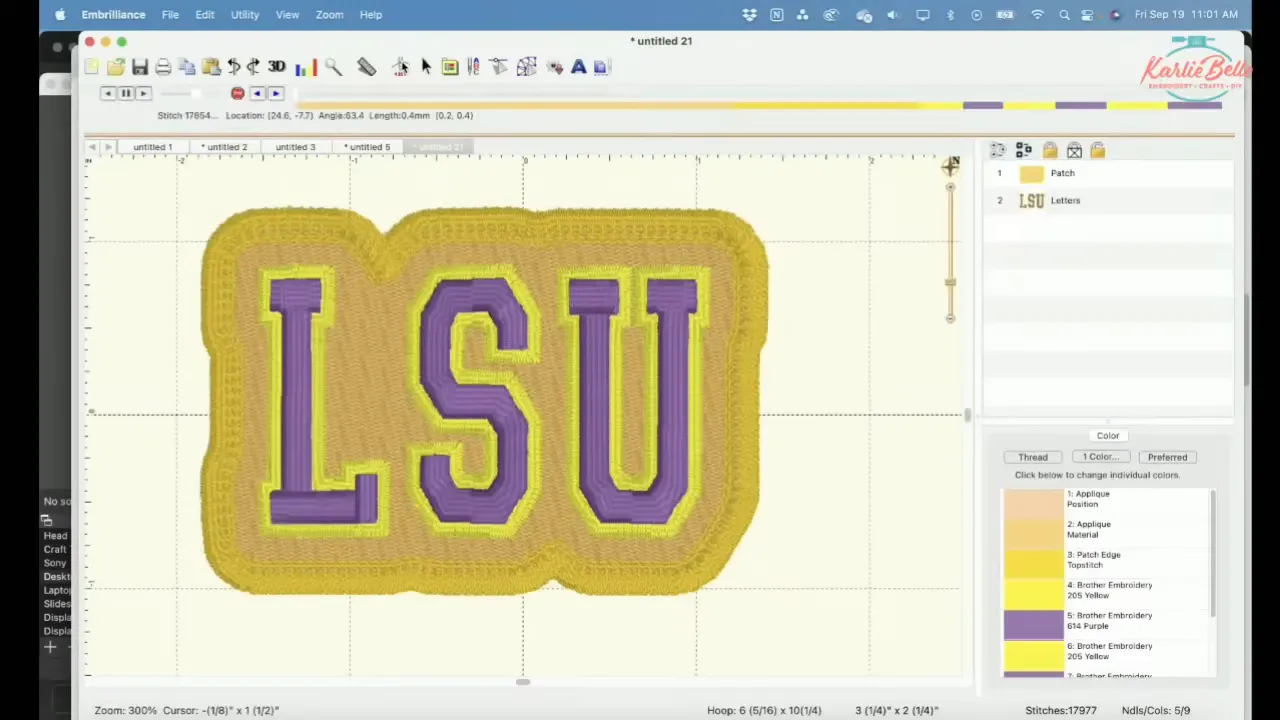Viewport: 1280px width, 720px height.
Task: Save the design with the floppy disk icon
Action: click(x=140, y=67)
